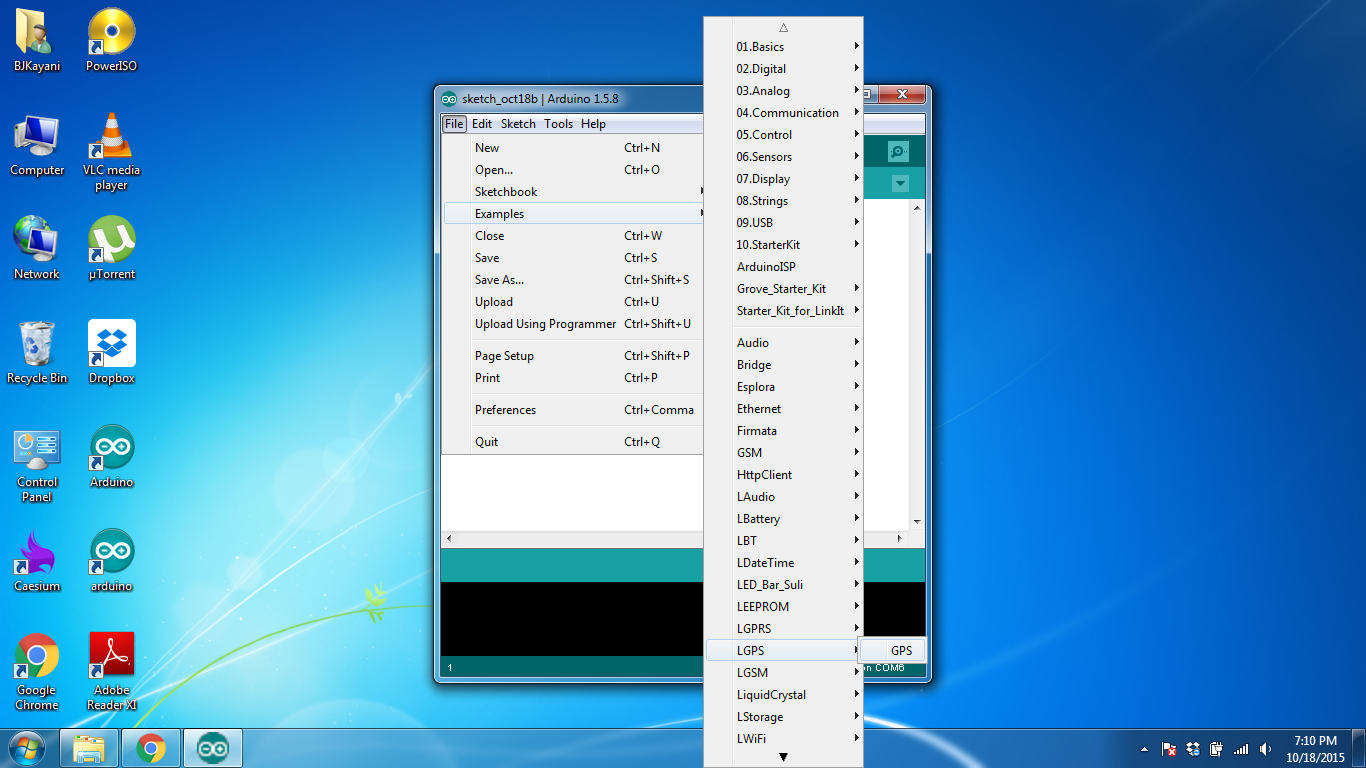This screenshot has width=1366, height=768.
Task: Expand Starter_Kit_for_LinkIt submenu
Action: click(x=784, y=311)
